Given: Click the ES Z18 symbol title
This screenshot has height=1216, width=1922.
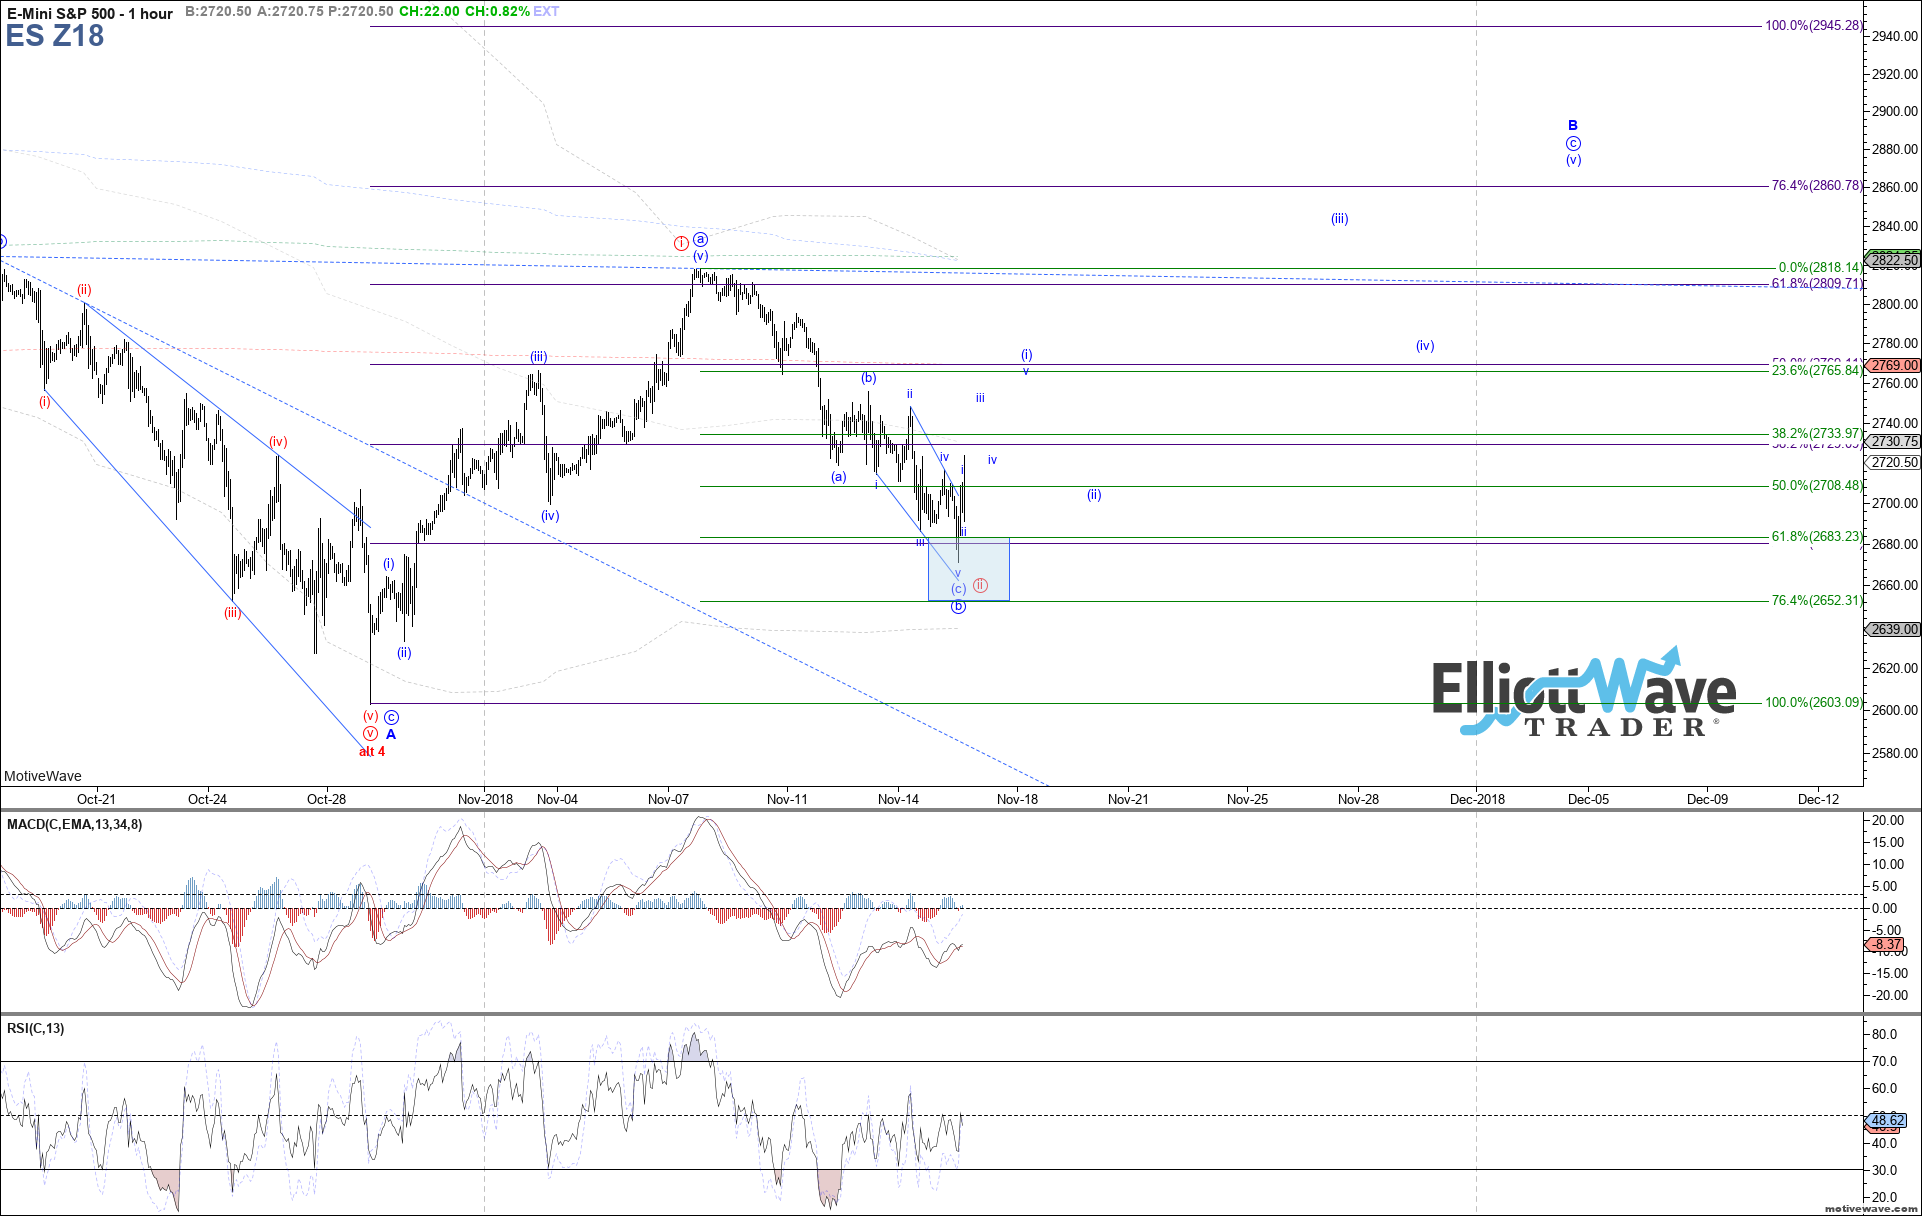Looking at the screenshot, I should point(55,36).
